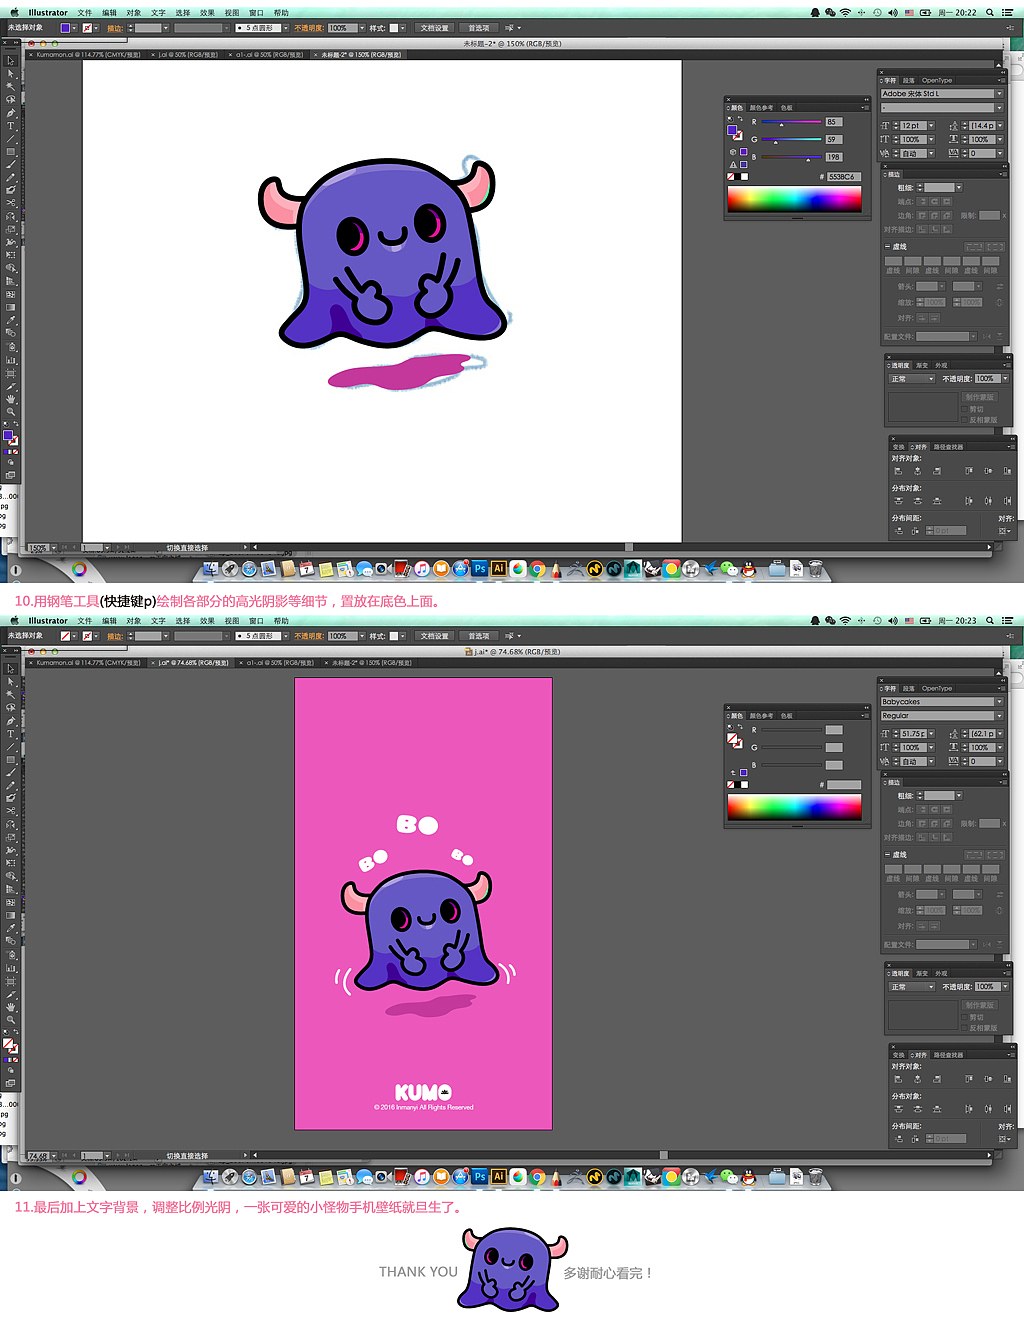
Task: Click the hex field showing 5538C6
Action: tap(842, 177)
